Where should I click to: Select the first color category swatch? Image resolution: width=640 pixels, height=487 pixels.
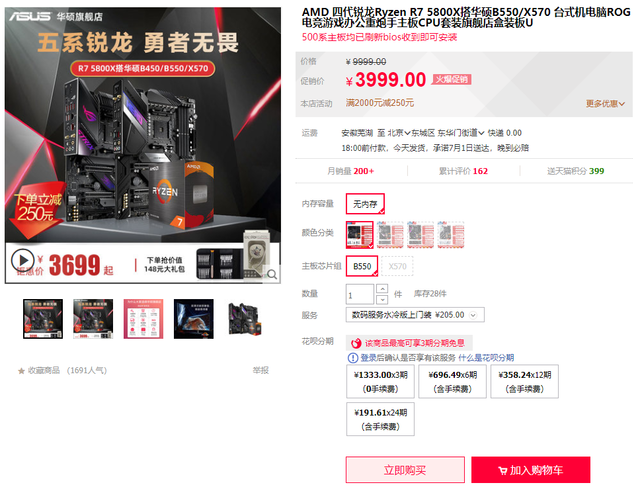360,235
